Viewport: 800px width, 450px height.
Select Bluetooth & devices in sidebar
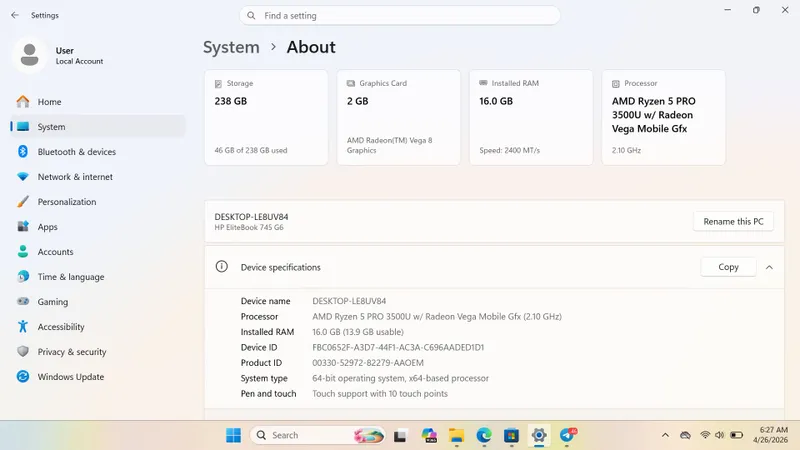coord(98,152)
